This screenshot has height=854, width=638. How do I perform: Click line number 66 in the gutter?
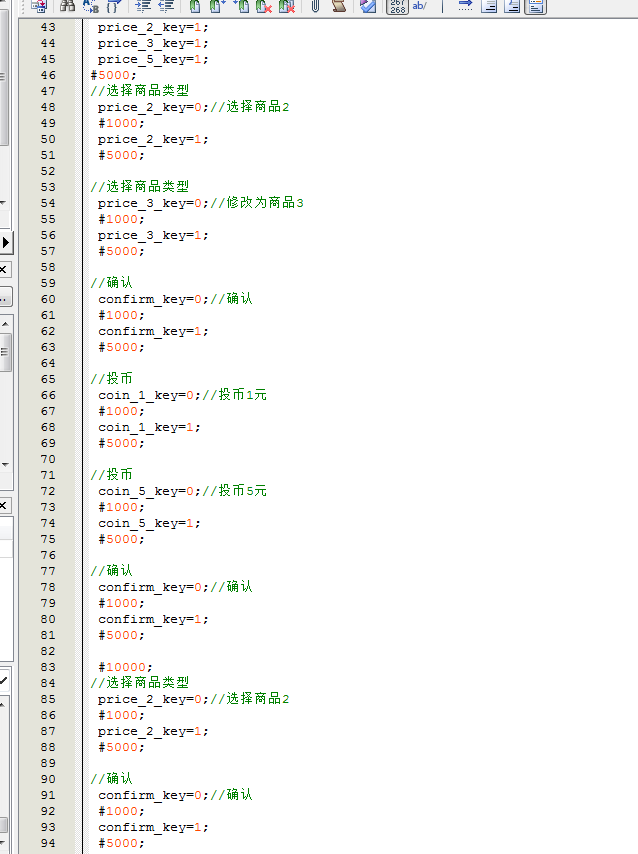pyautogui.click(x=48, y=395)
